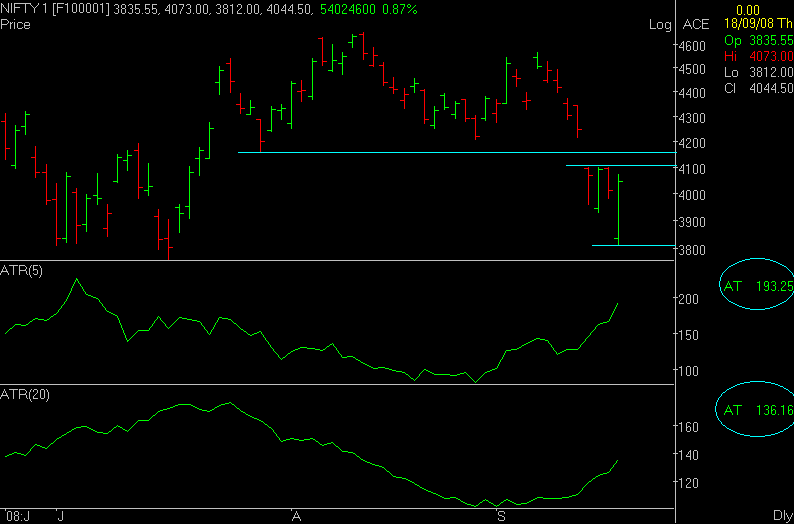Click the Op 3835.55 open value
The image size is (794, 524).
point(759,40)
